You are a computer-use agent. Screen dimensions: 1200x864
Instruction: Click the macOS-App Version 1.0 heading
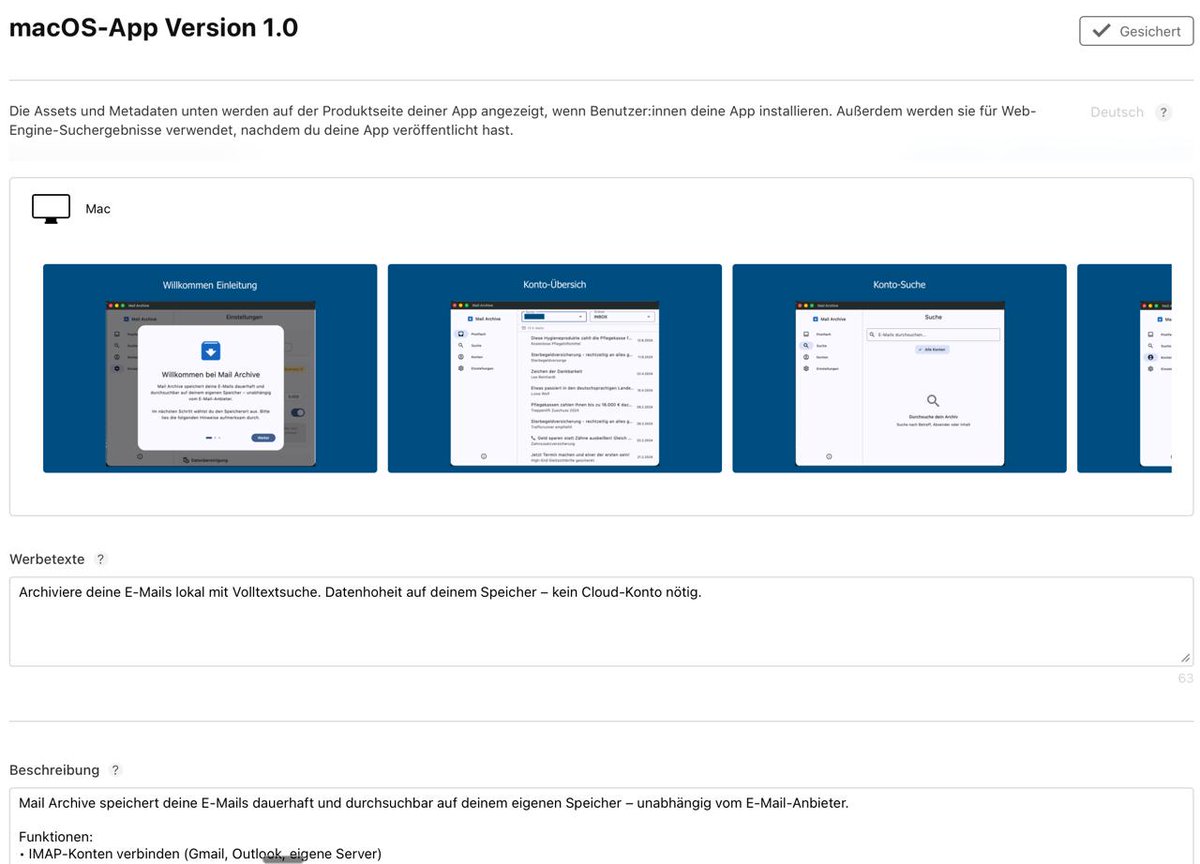tap(154, 28)
